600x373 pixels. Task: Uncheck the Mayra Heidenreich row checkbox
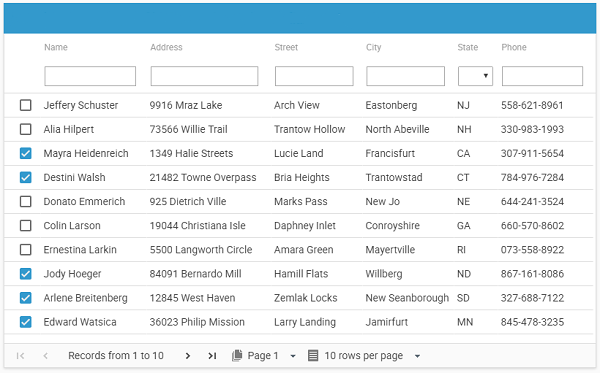(26, 153)
